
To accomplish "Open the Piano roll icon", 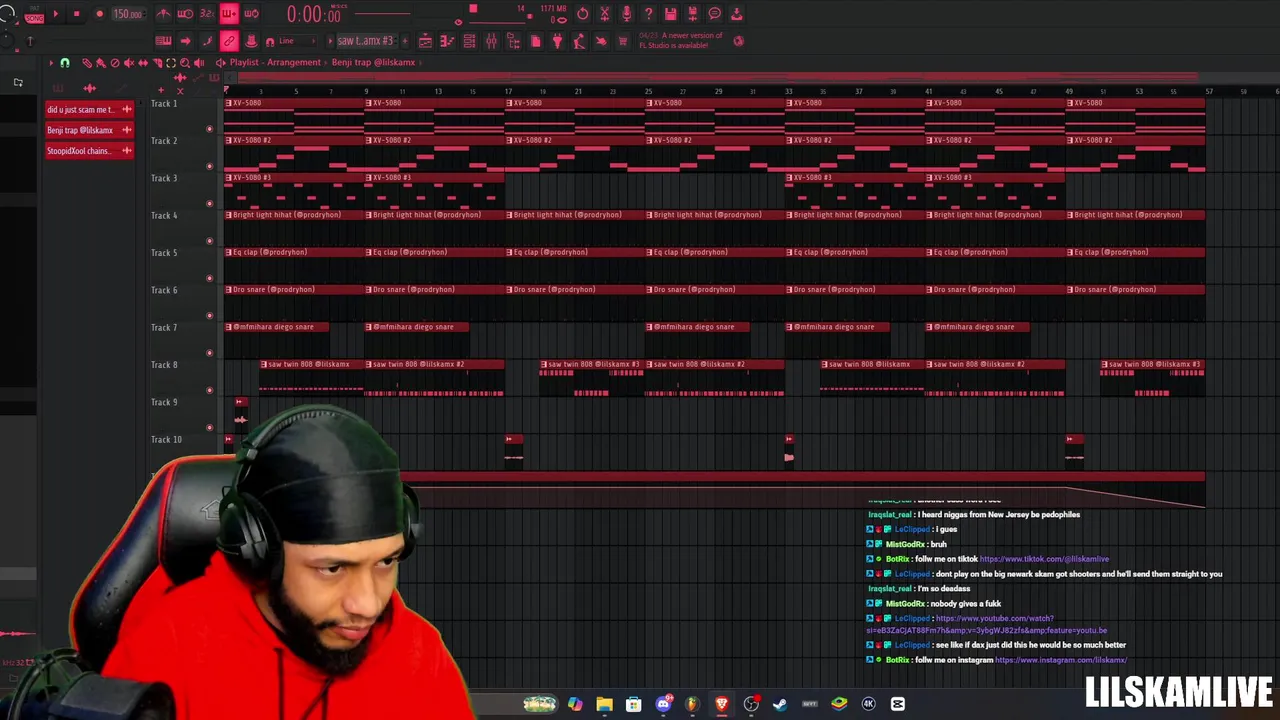I will (x=447, y=41).
